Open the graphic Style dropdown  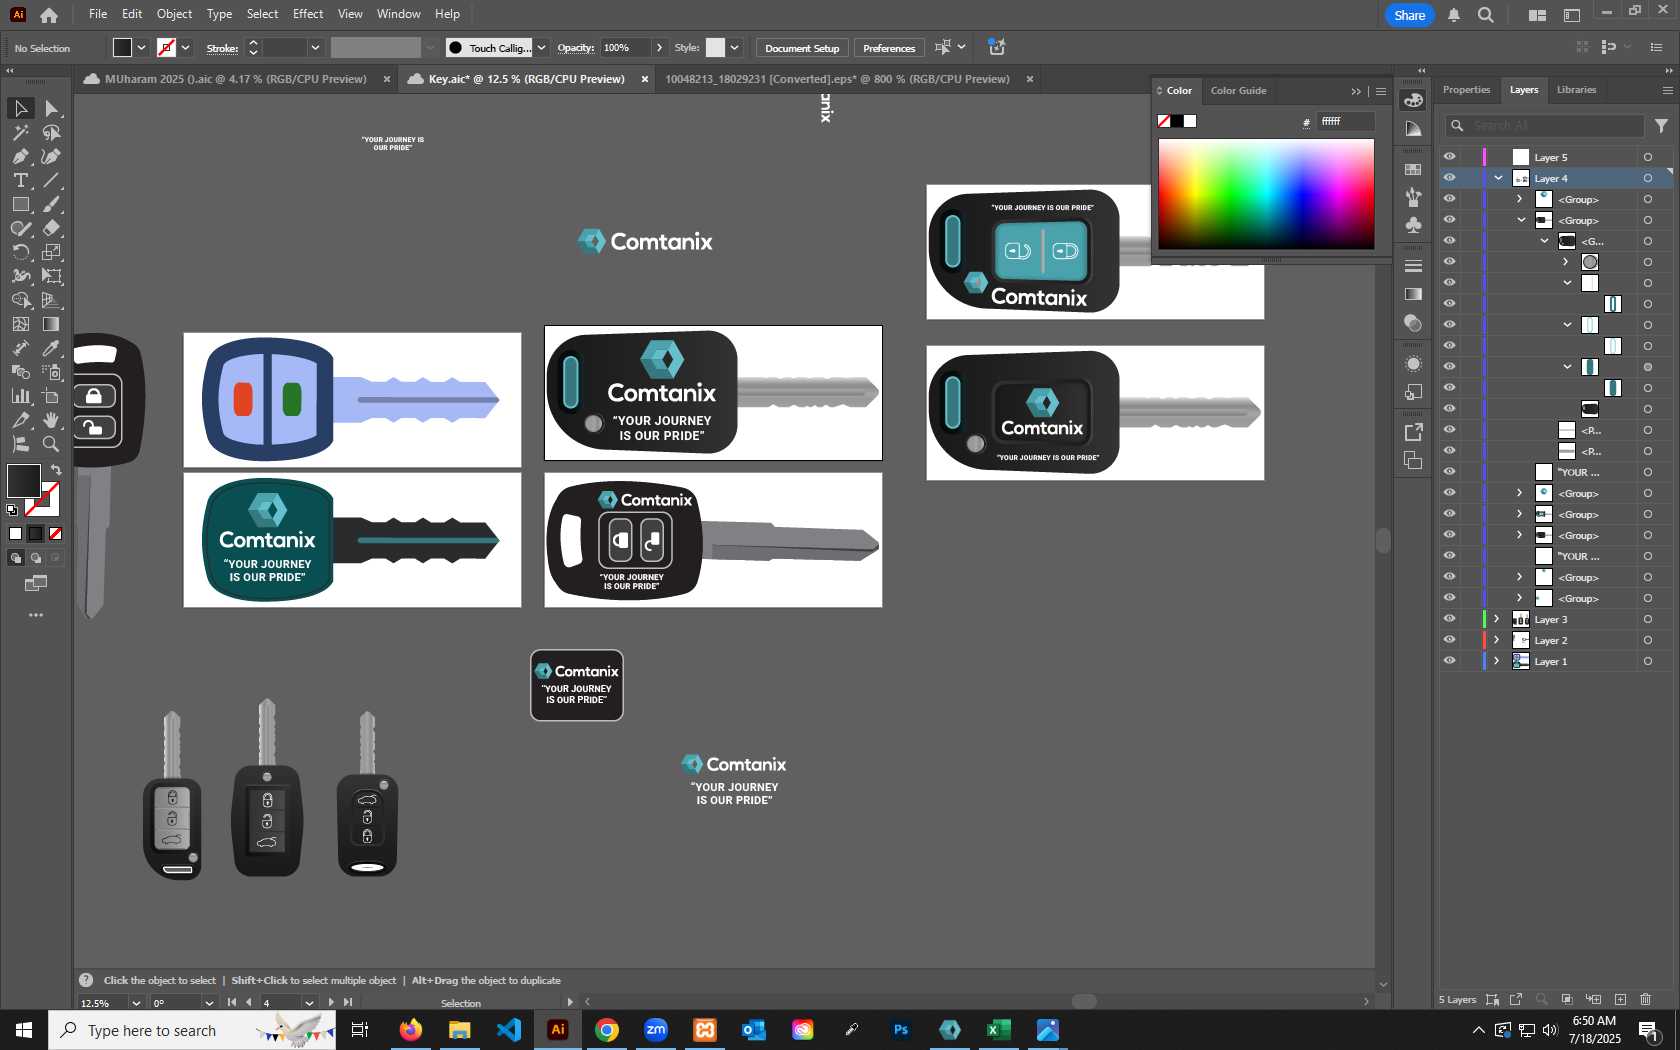[734, 48]
